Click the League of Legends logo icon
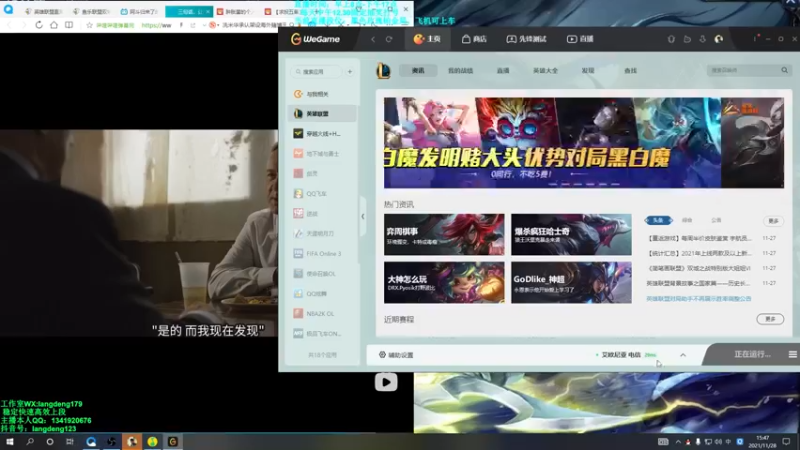This screenshot has width=800, height=450. pos(383,70)
